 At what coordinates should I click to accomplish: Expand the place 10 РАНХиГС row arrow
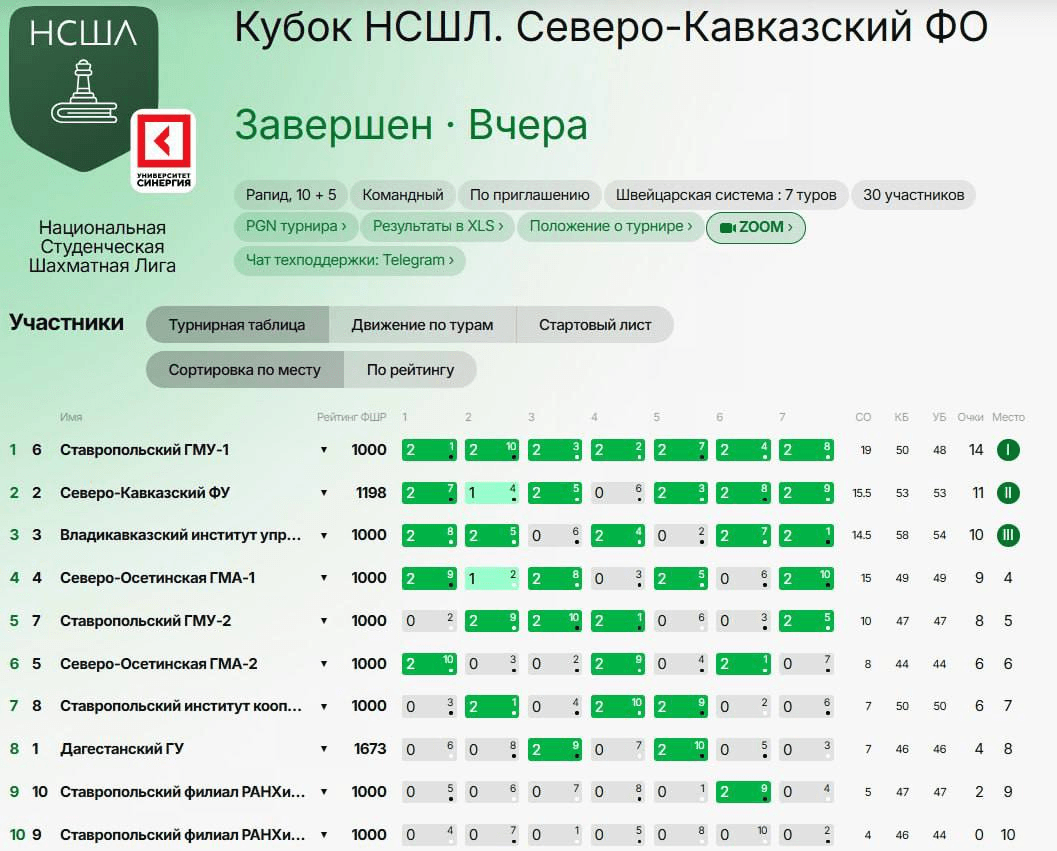pyautogui.click(x=324, y=835)
